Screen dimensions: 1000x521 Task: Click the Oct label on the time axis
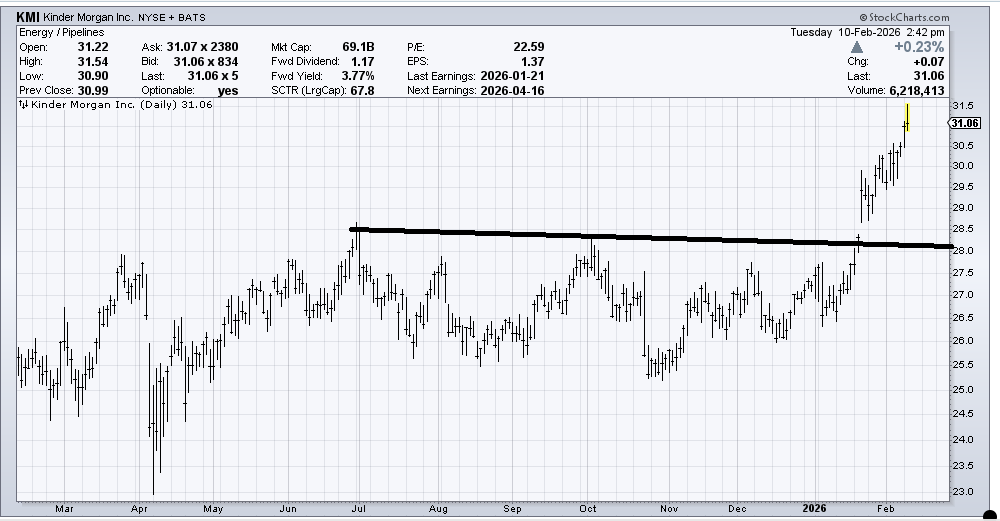coord(588,508)
